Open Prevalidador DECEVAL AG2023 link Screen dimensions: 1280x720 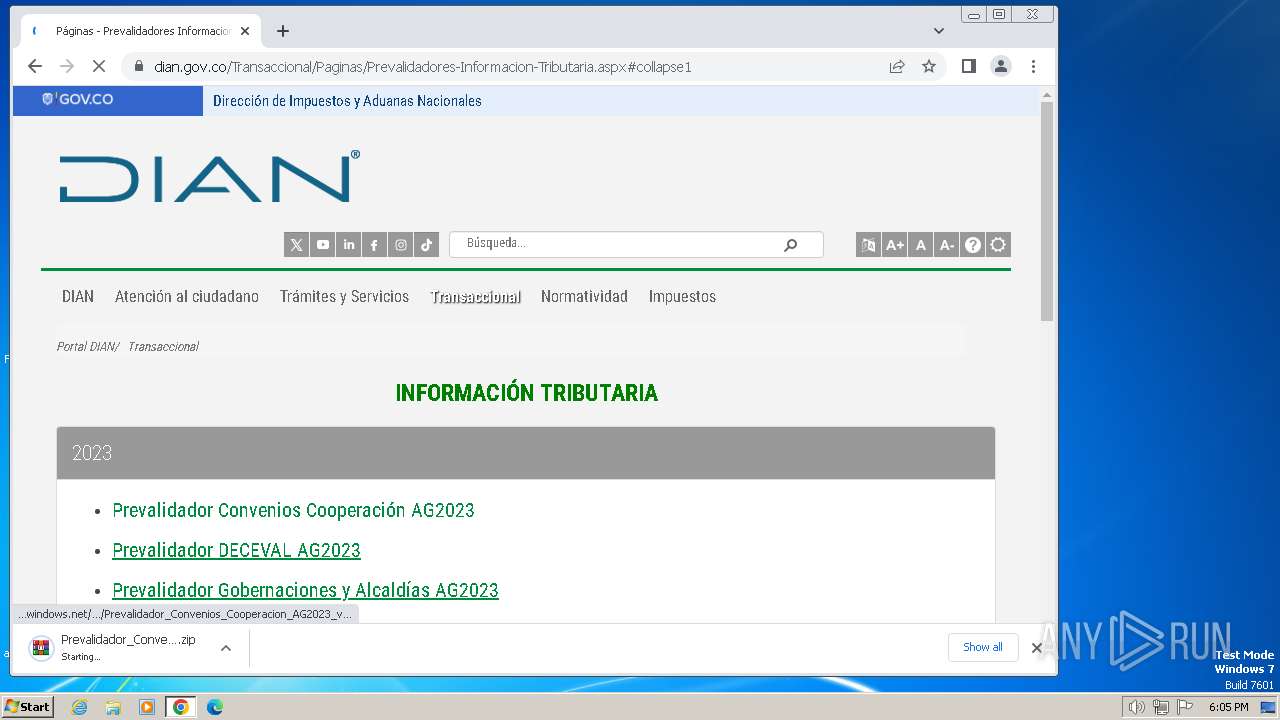236,550
